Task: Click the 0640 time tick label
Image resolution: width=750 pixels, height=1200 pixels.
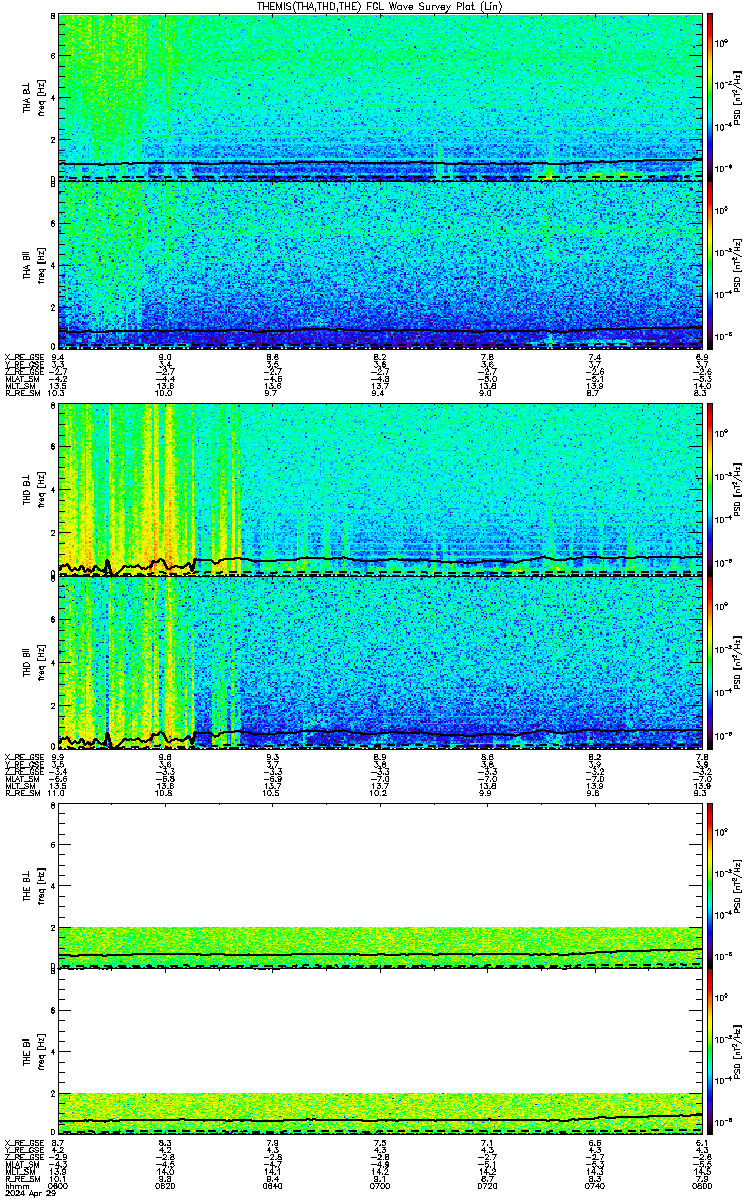Action: pyautogui.click(x=273, y=1186)
